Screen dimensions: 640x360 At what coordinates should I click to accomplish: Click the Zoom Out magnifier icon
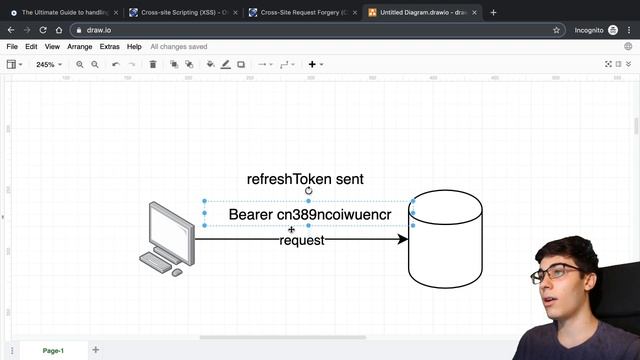(x=95, y=64)
